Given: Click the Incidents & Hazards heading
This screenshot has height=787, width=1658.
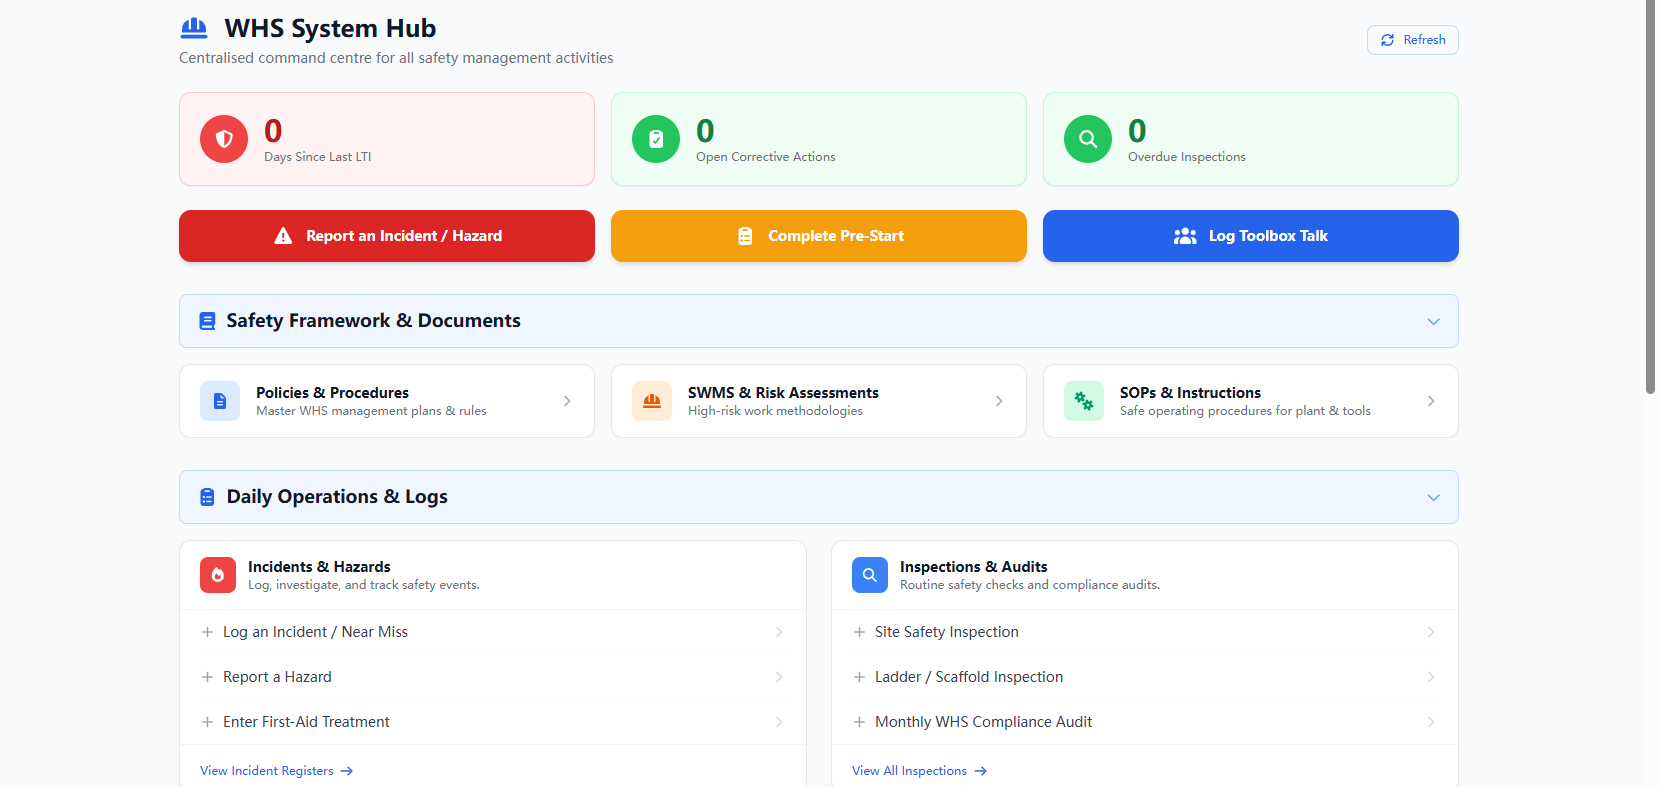Looking at the screenshot, I should pyautogui.click(x=319, y=567).
